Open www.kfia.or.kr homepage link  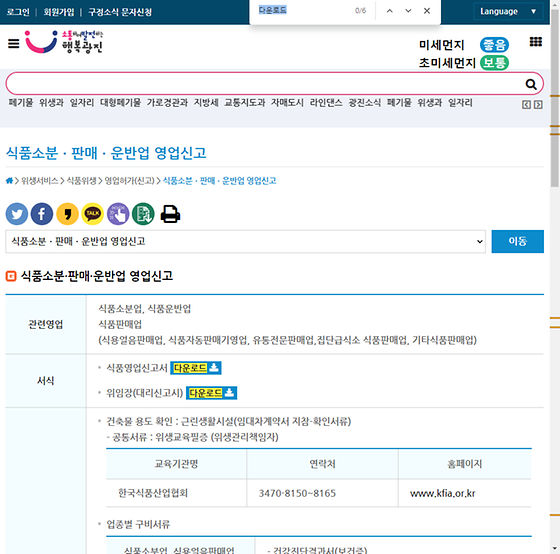click(442, 493)
